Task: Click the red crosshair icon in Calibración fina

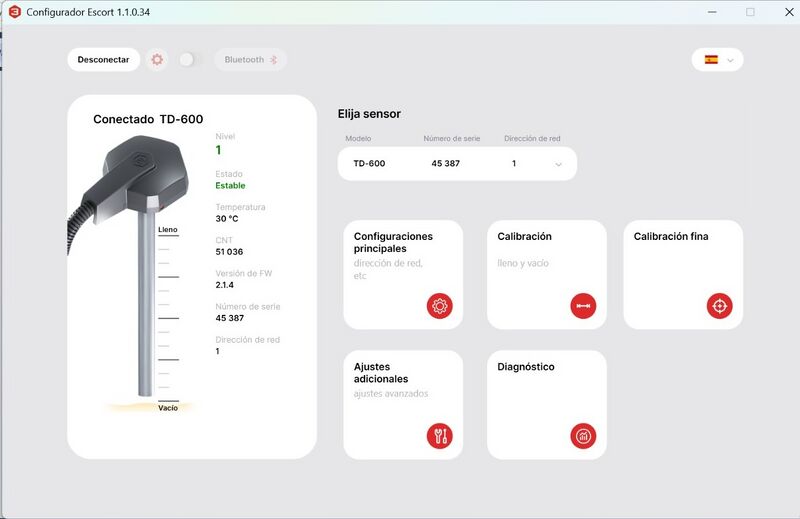Action: (x=719, y=306)
